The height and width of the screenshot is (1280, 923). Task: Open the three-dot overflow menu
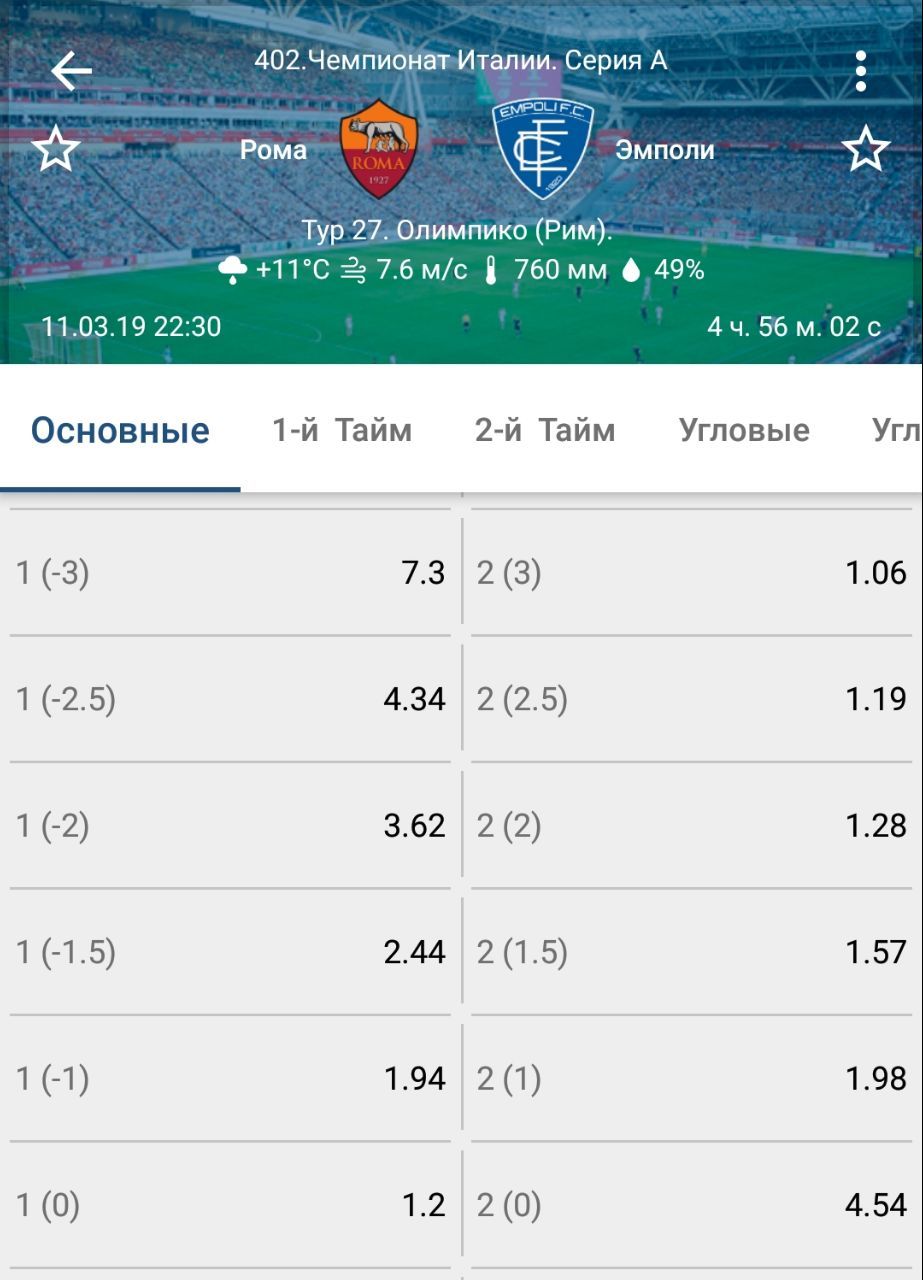tap(860, 71)
